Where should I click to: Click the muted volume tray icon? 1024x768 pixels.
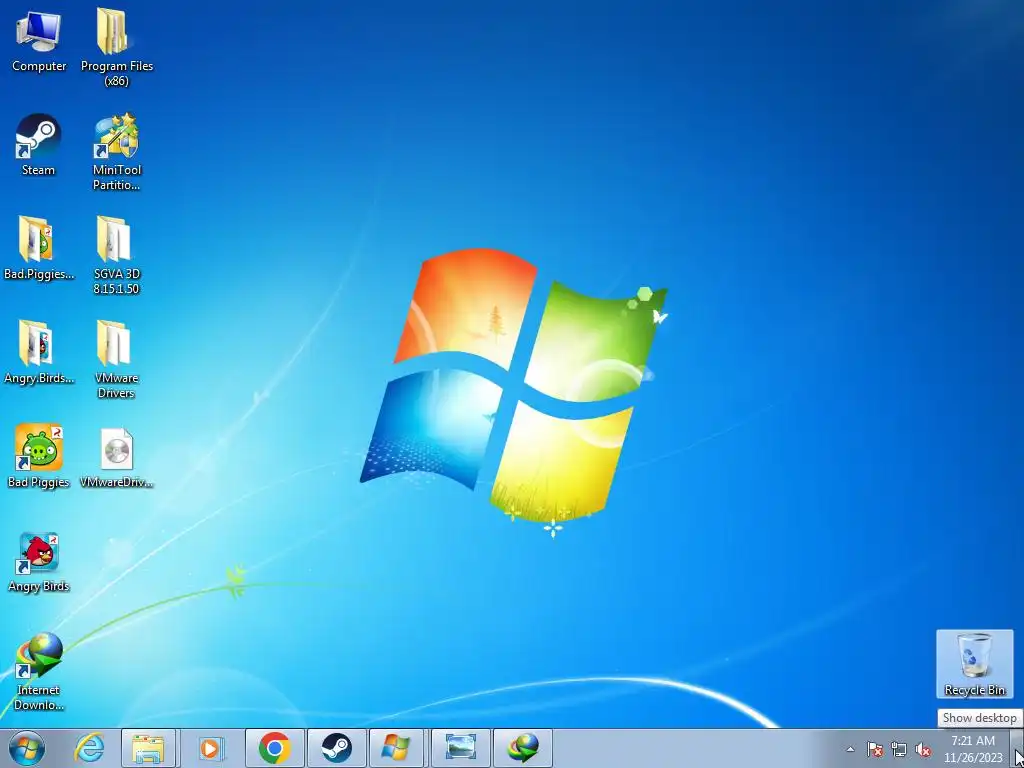[923, 749]
